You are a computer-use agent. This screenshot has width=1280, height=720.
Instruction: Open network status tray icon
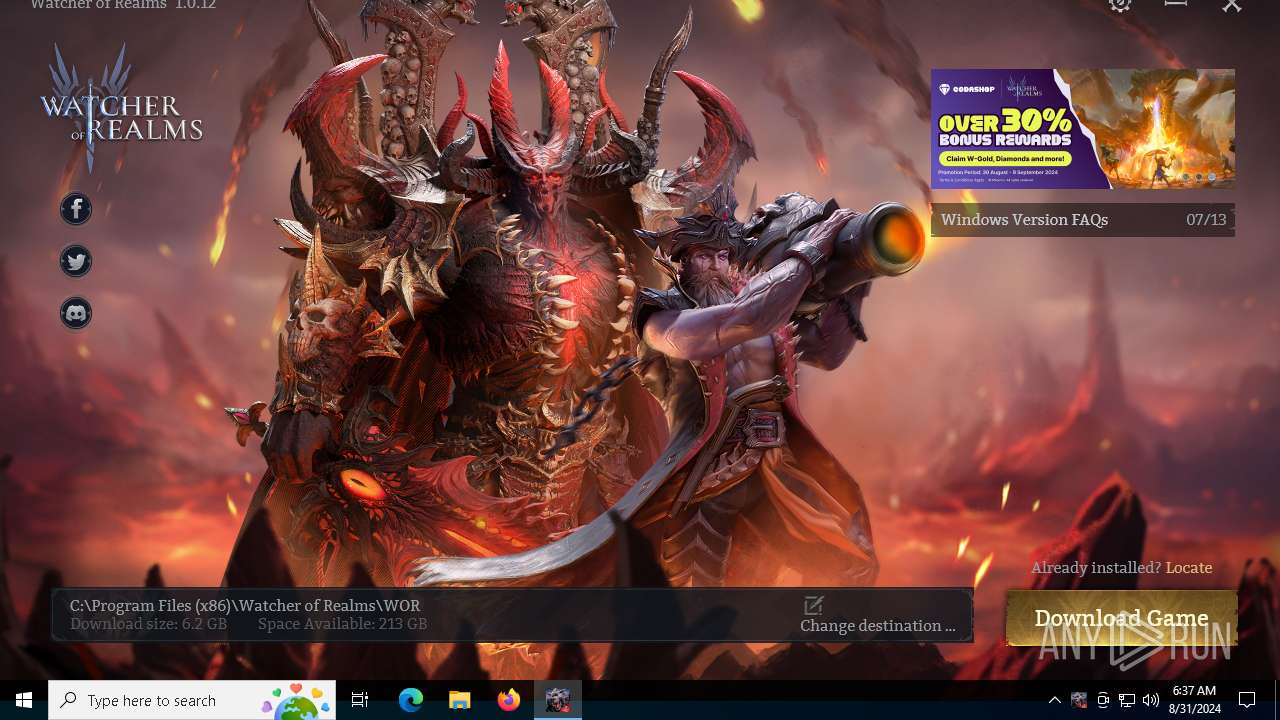point(1127,700)
